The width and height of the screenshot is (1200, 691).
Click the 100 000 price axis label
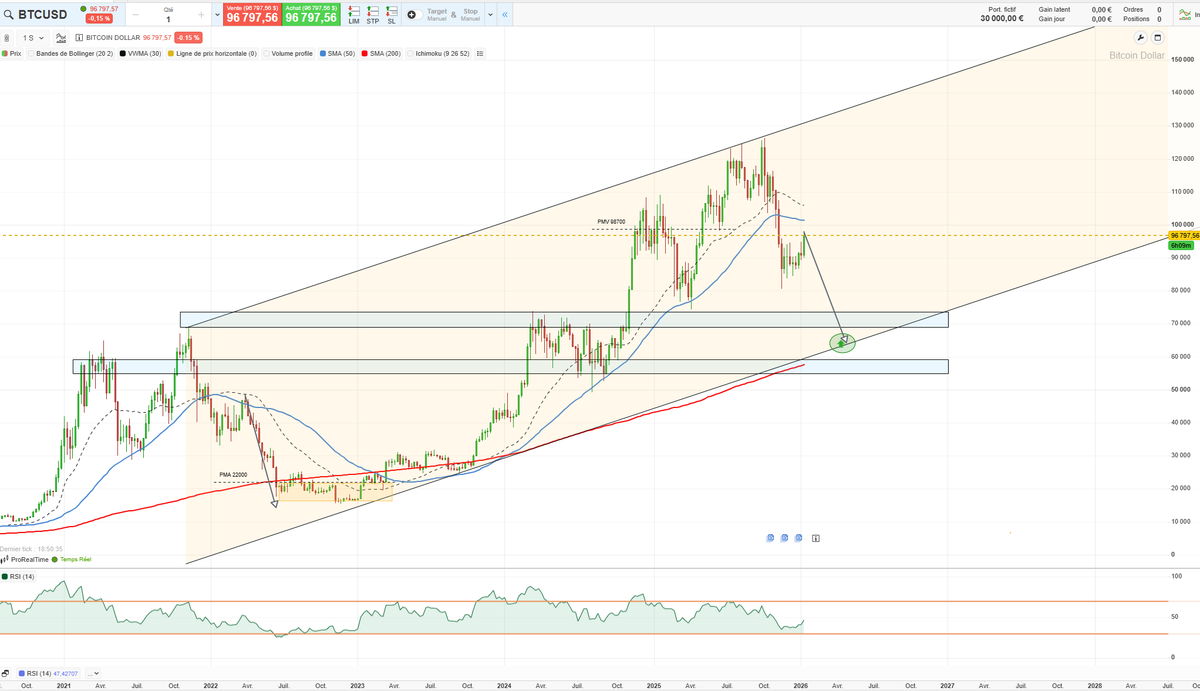click(1182, 225)
